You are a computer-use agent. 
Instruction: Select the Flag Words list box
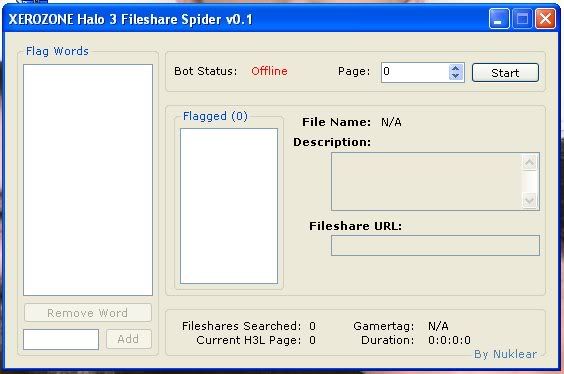88,180
